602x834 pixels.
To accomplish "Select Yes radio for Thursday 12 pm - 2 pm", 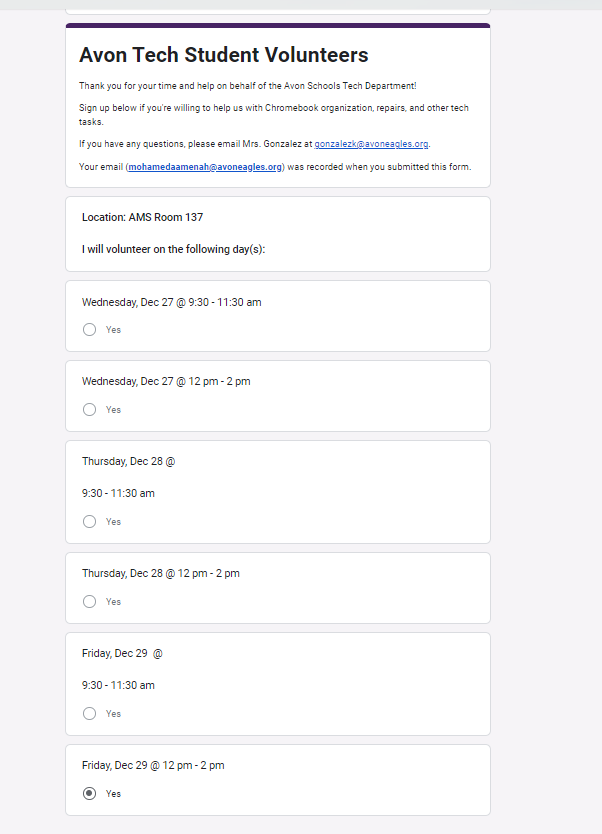I will [x=90, y=601].
